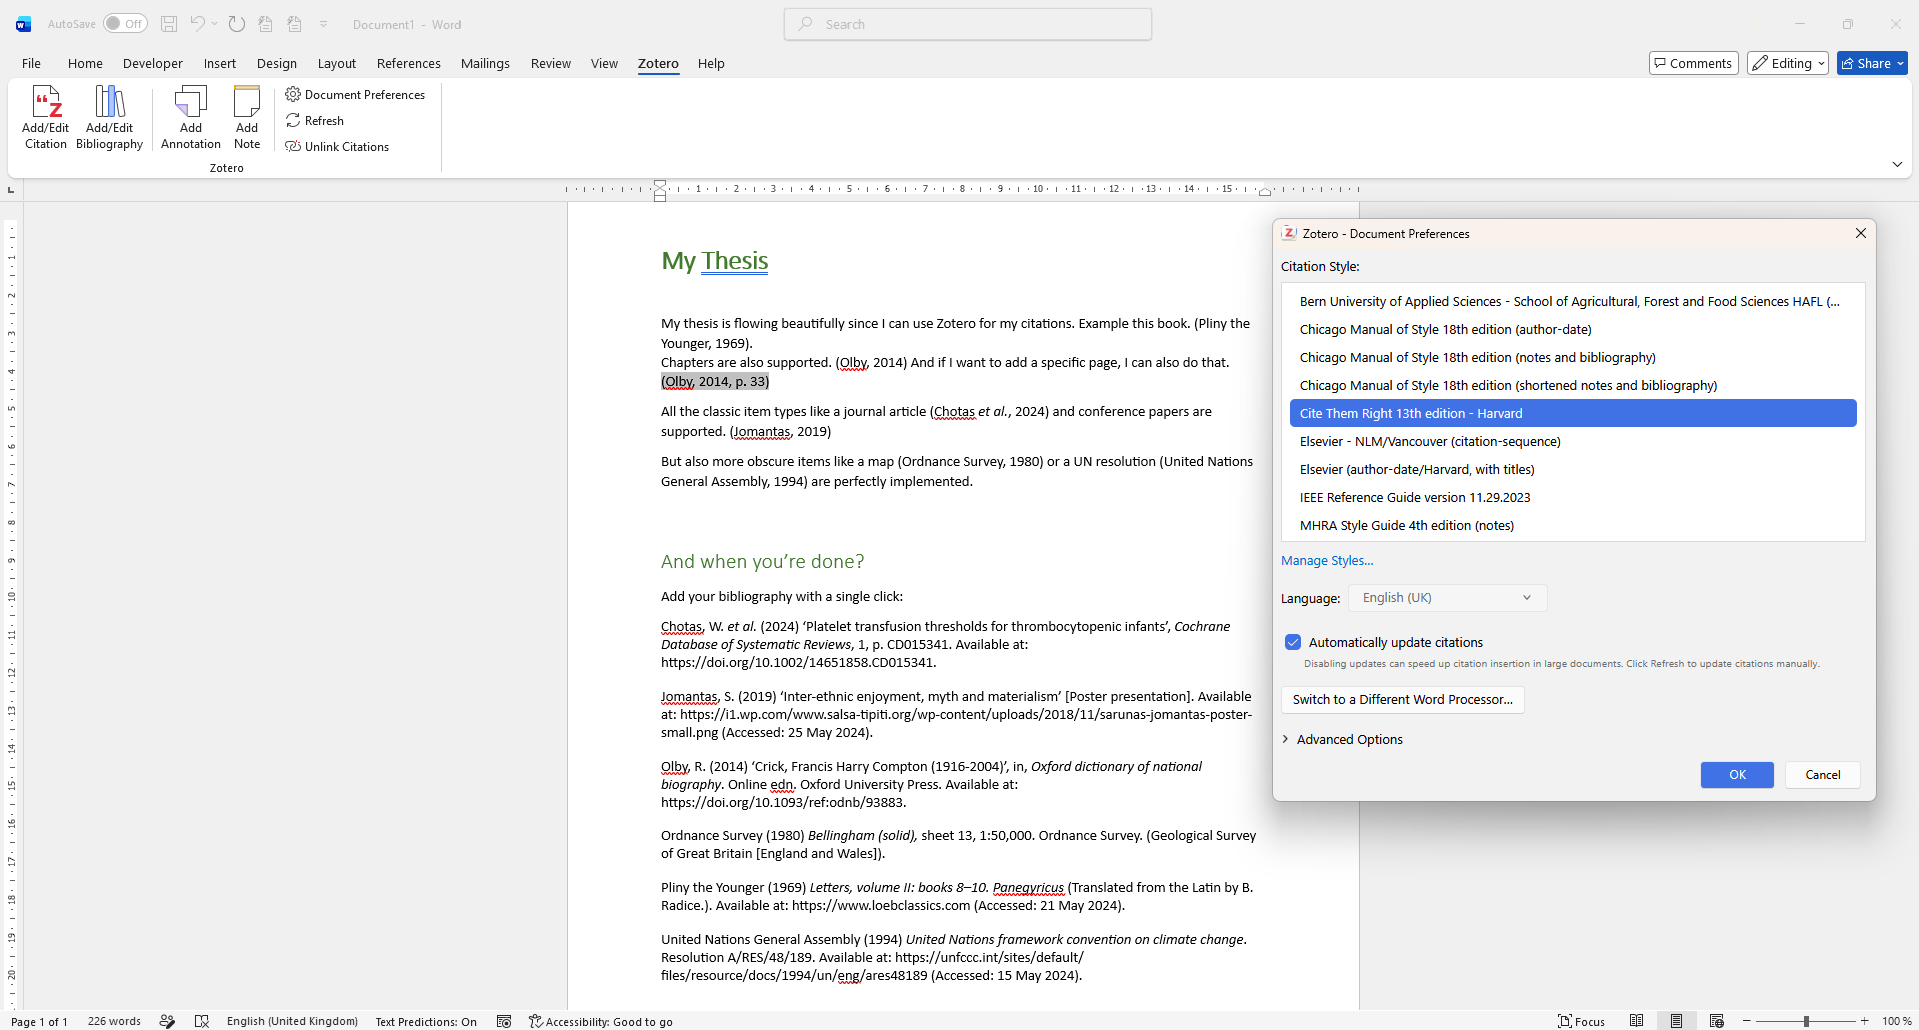Screen dimensions: 1919x1030
Task: Select Chicago 18th edition (shortened notes and bibliography)
Action: tap(1573, 385)
